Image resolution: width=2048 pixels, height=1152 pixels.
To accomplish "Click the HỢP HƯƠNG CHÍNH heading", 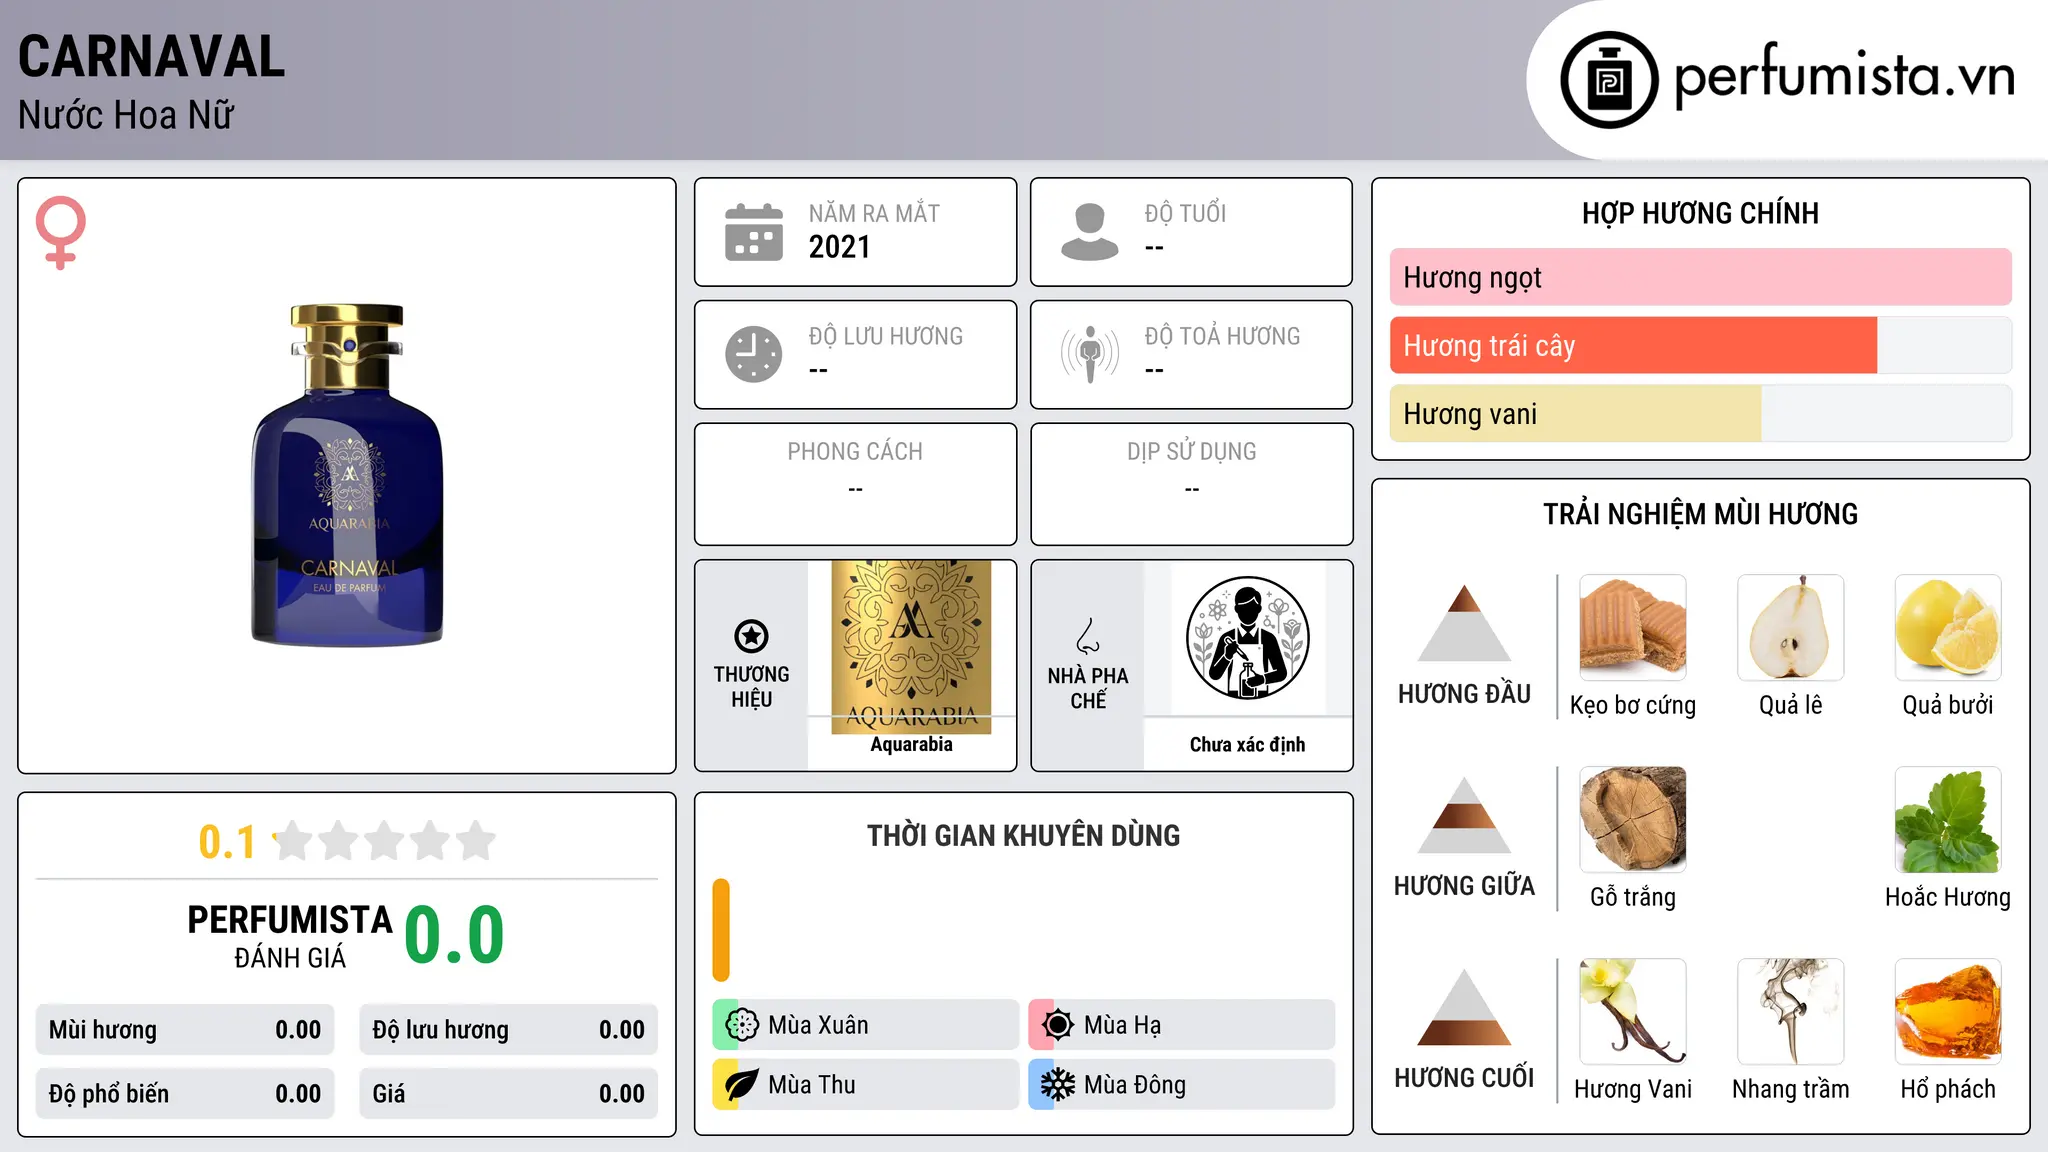I will [x=1700, y=213].
